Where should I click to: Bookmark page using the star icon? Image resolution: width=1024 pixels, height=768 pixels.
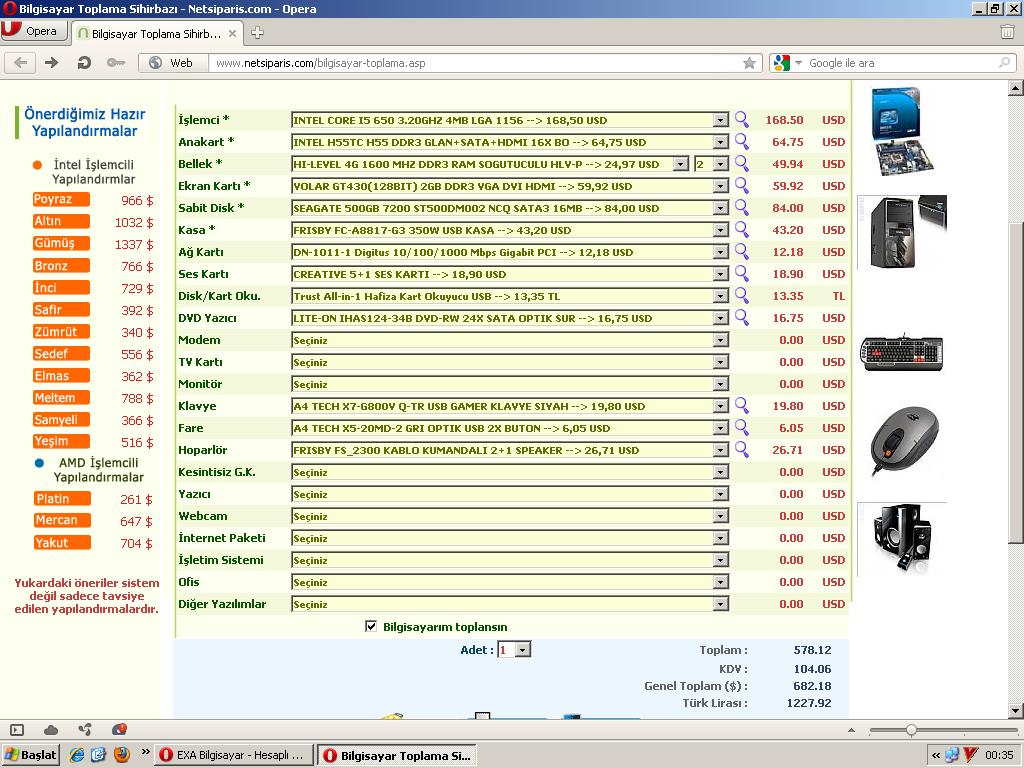(x=749, y=63)
